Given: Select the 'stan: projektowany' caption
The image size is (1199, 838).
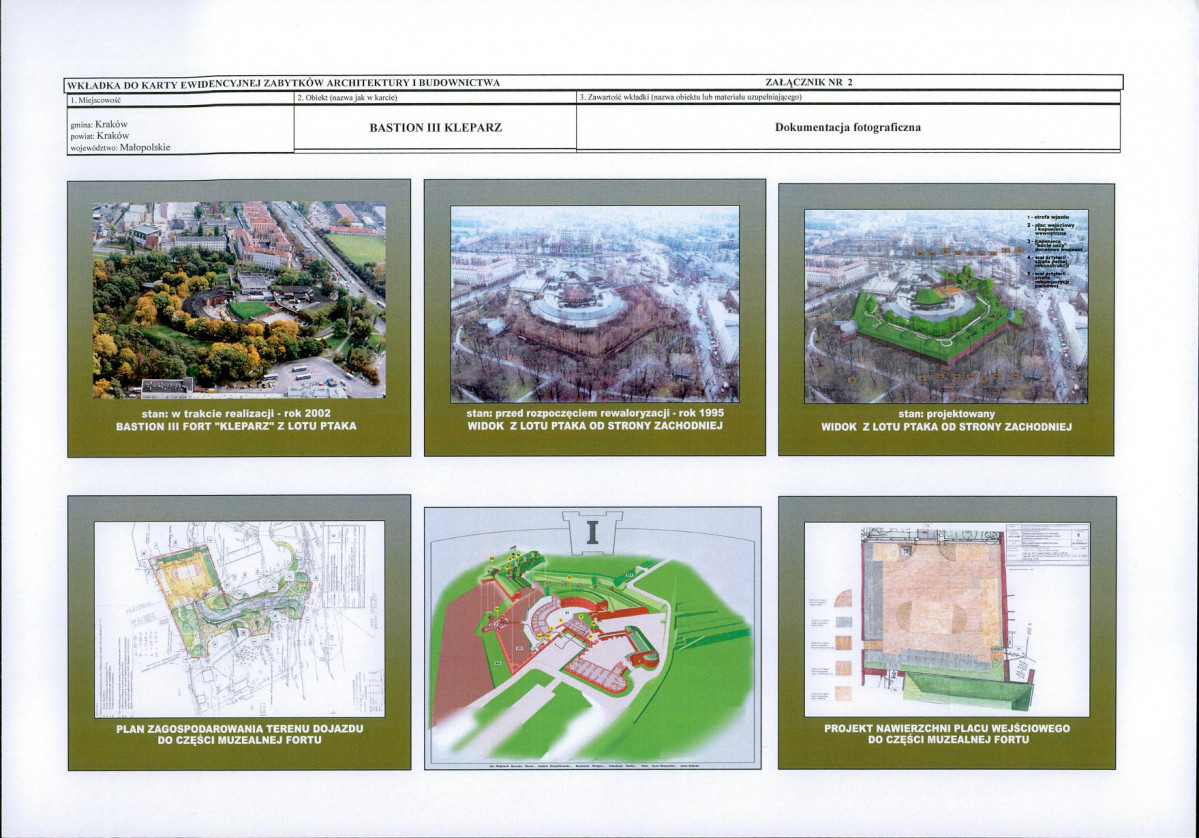Looking at the screenshot, I should click(946, 413).
